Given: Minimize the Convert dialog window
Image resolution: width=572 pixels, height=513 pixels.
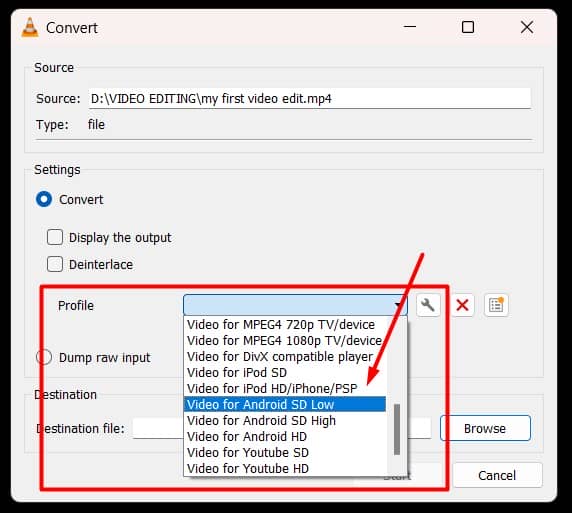Looking at the screenshot, I should click(x=410, y=27).
